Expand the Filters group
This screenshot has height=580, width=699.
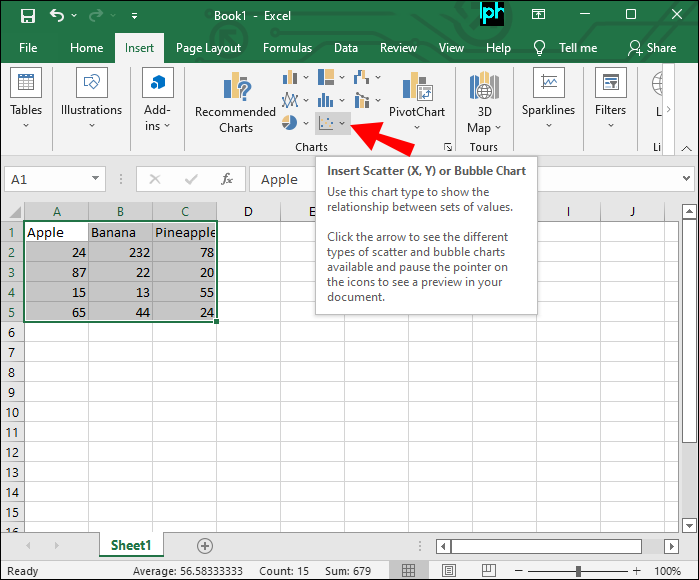(x=610, y=99)
